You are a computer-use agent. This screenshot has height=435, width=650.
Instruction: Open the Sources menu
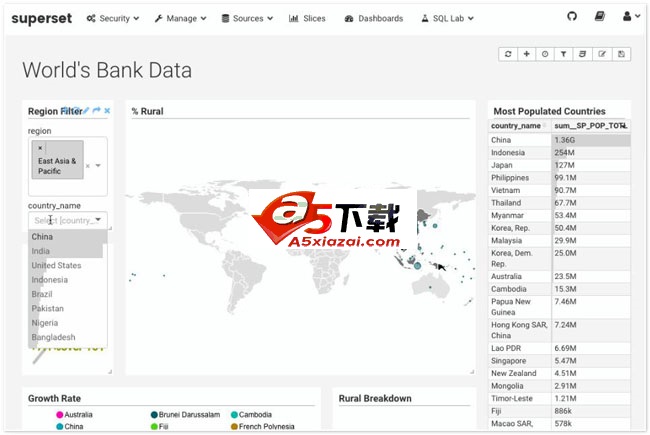tap(247, 18)
